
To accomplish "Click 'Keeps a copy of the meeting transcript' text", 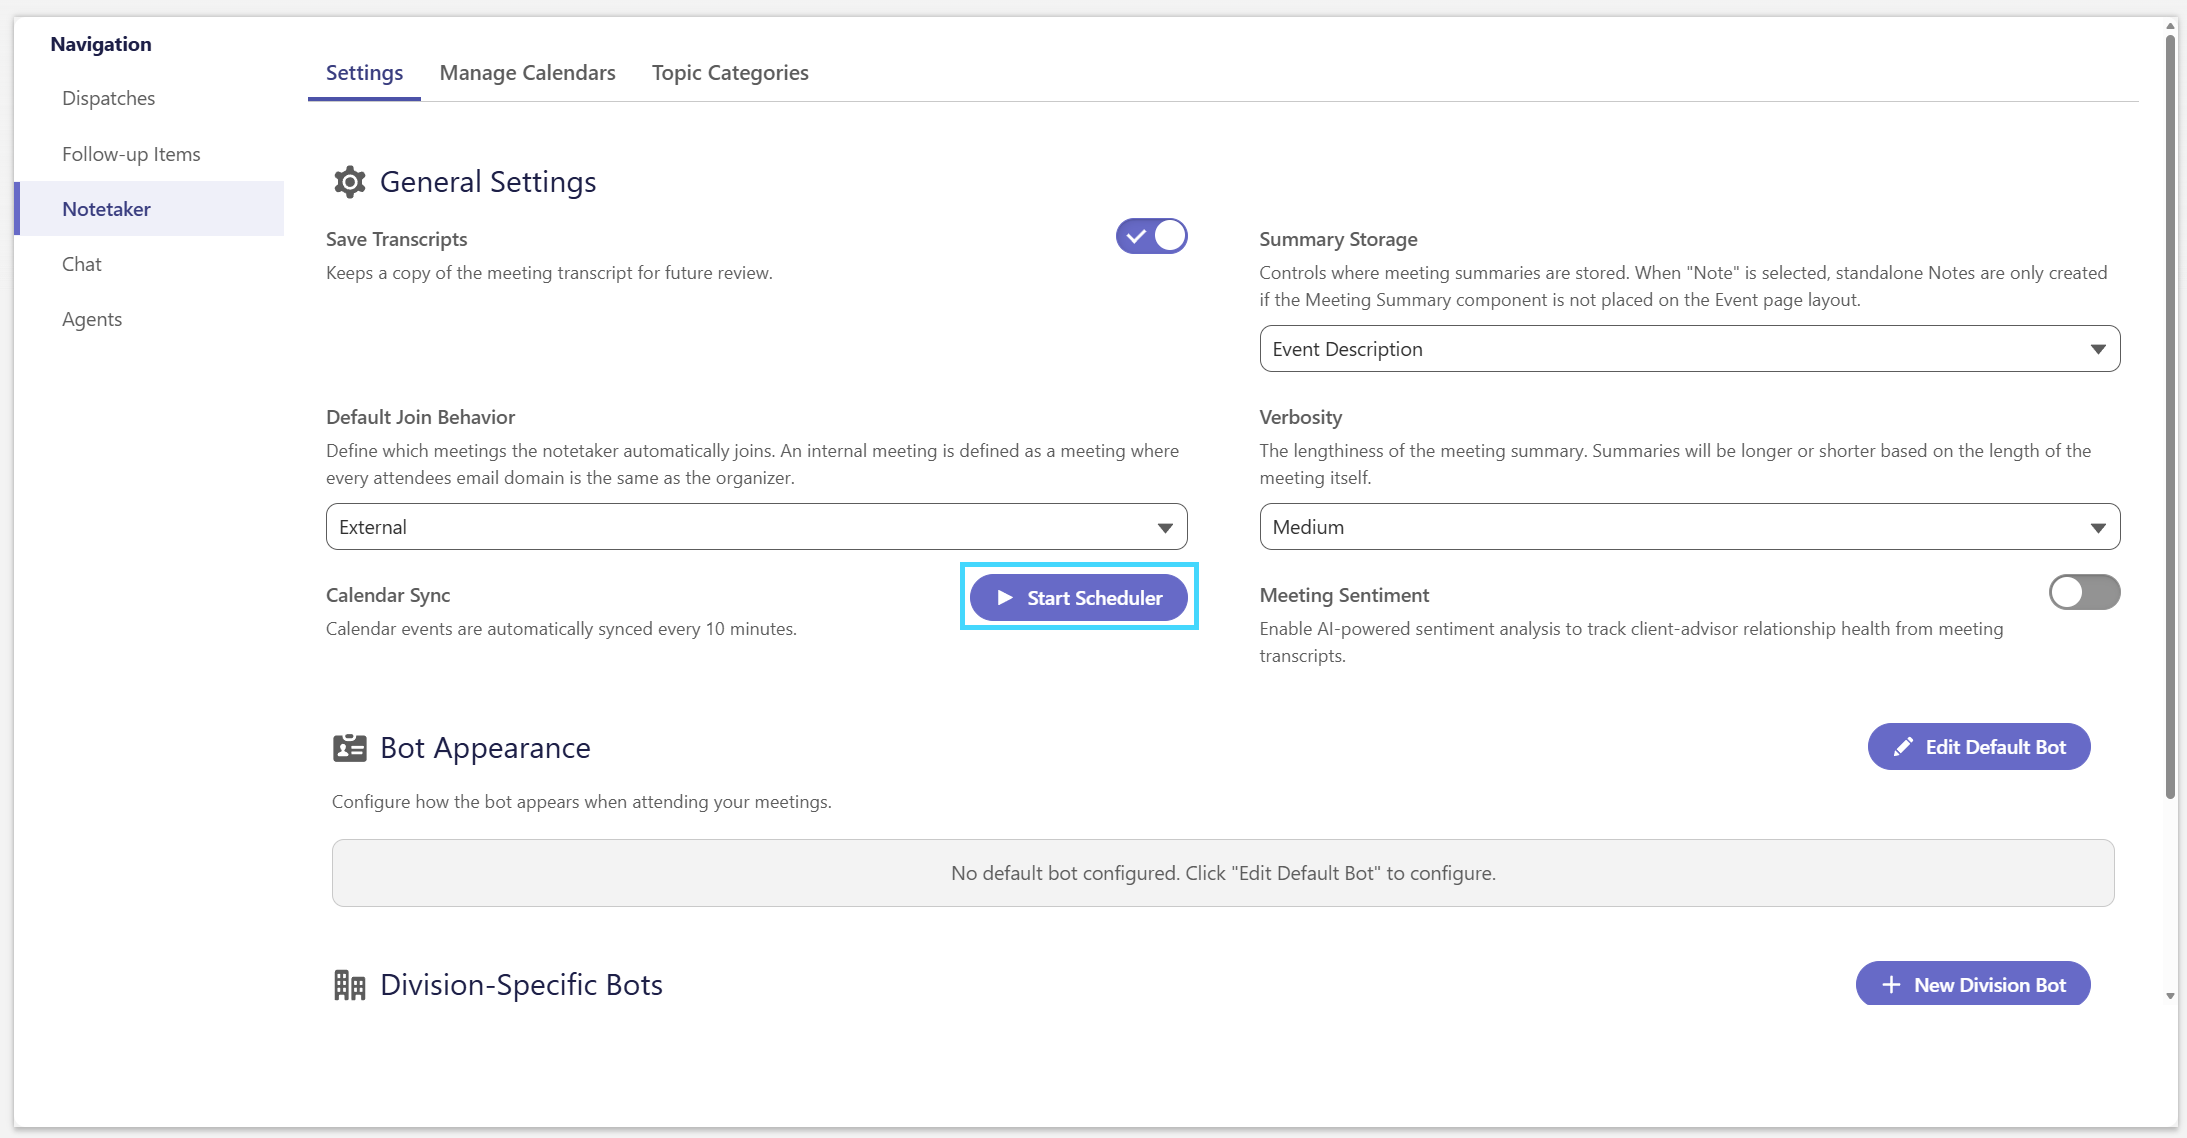I will (549, 273).
